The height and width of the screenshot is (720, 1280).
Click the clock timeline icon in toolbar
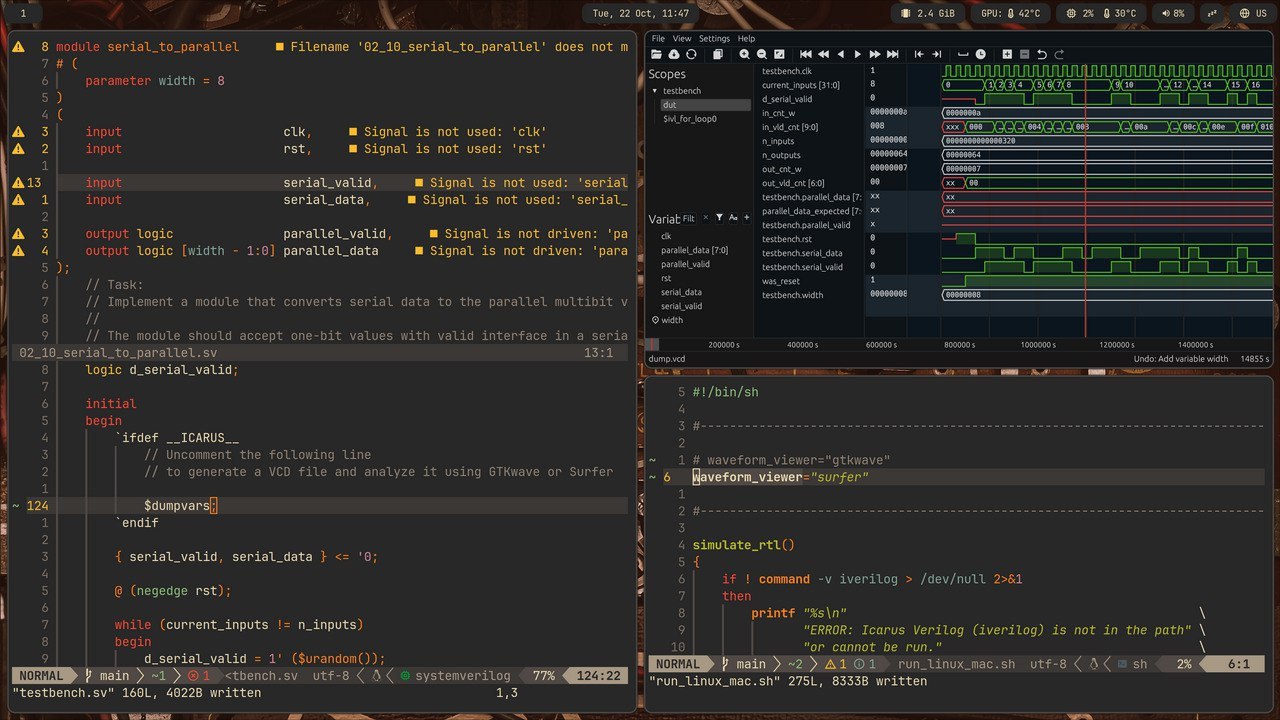(x=980, y=54)
